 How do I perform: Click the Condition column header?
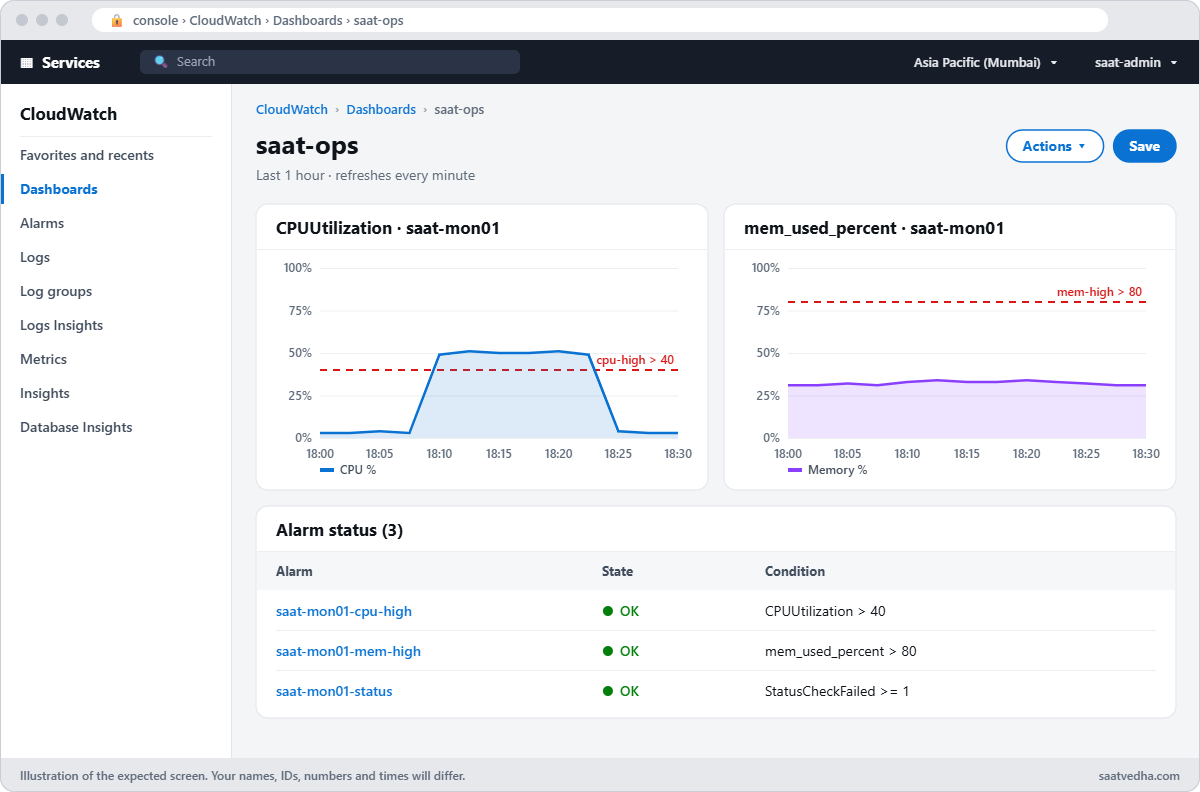(x=795, y=571)
